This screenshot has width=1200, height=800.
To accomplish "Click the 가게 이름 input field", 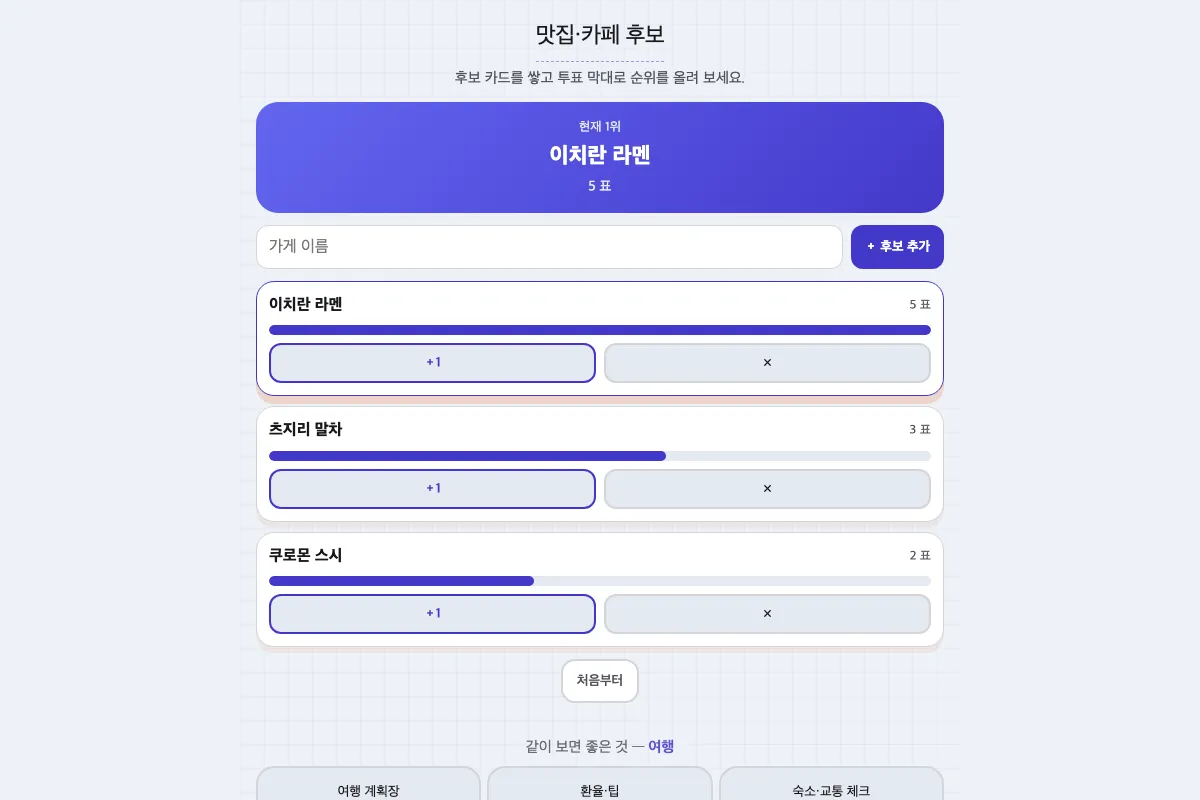I will [549, 247].
